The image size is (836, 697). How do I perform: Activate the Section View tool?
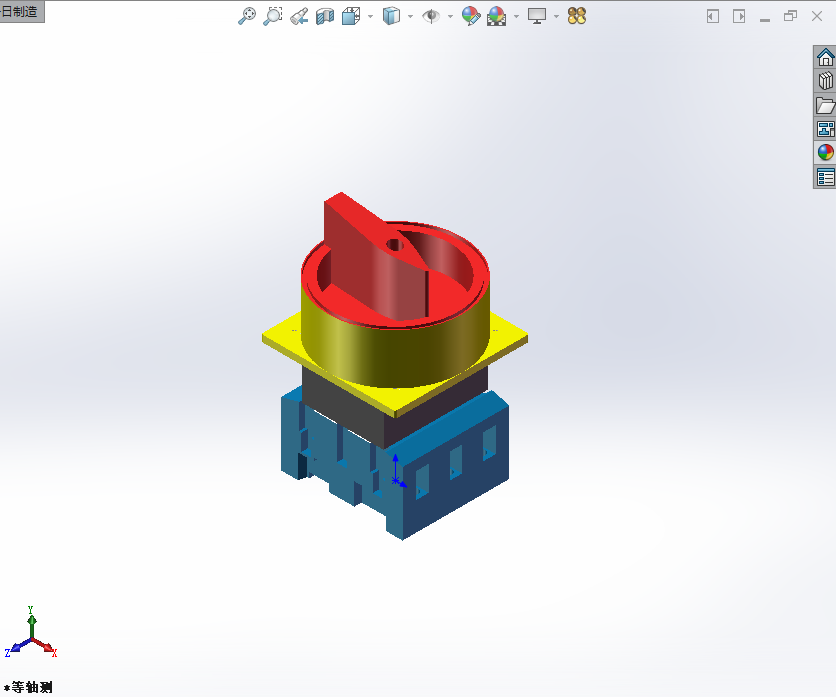tap(325, 16)
